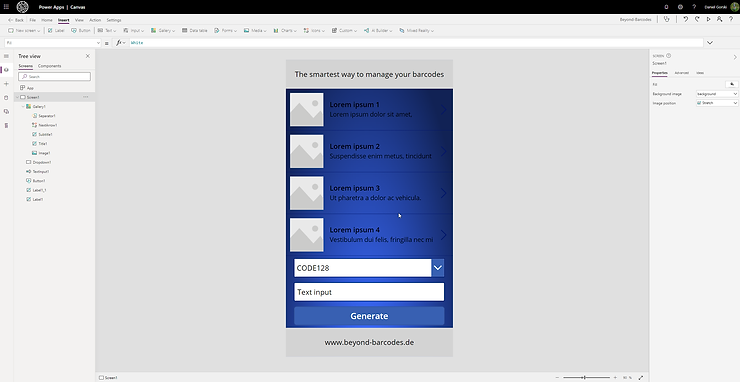The image size is (740, 382).
Task: Open the Data cylinder icon in sidebar
Action: [6, 98]
